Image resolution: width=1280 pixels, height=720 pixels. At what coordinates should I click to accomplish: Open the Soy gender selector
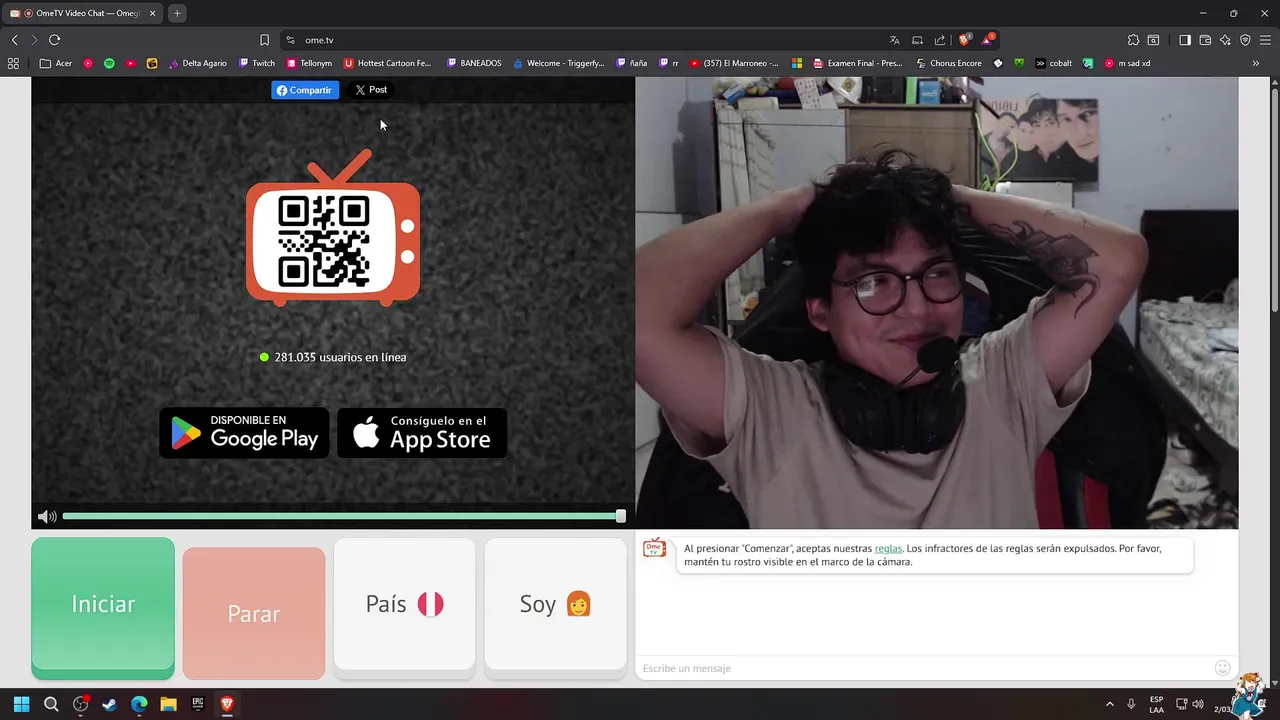(x=555, y=605)
